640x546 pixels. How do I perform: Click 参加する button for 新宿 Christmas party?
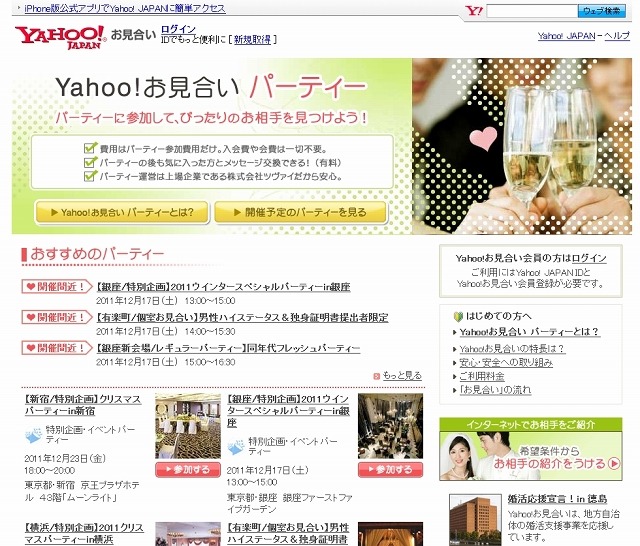coord(188,470)
